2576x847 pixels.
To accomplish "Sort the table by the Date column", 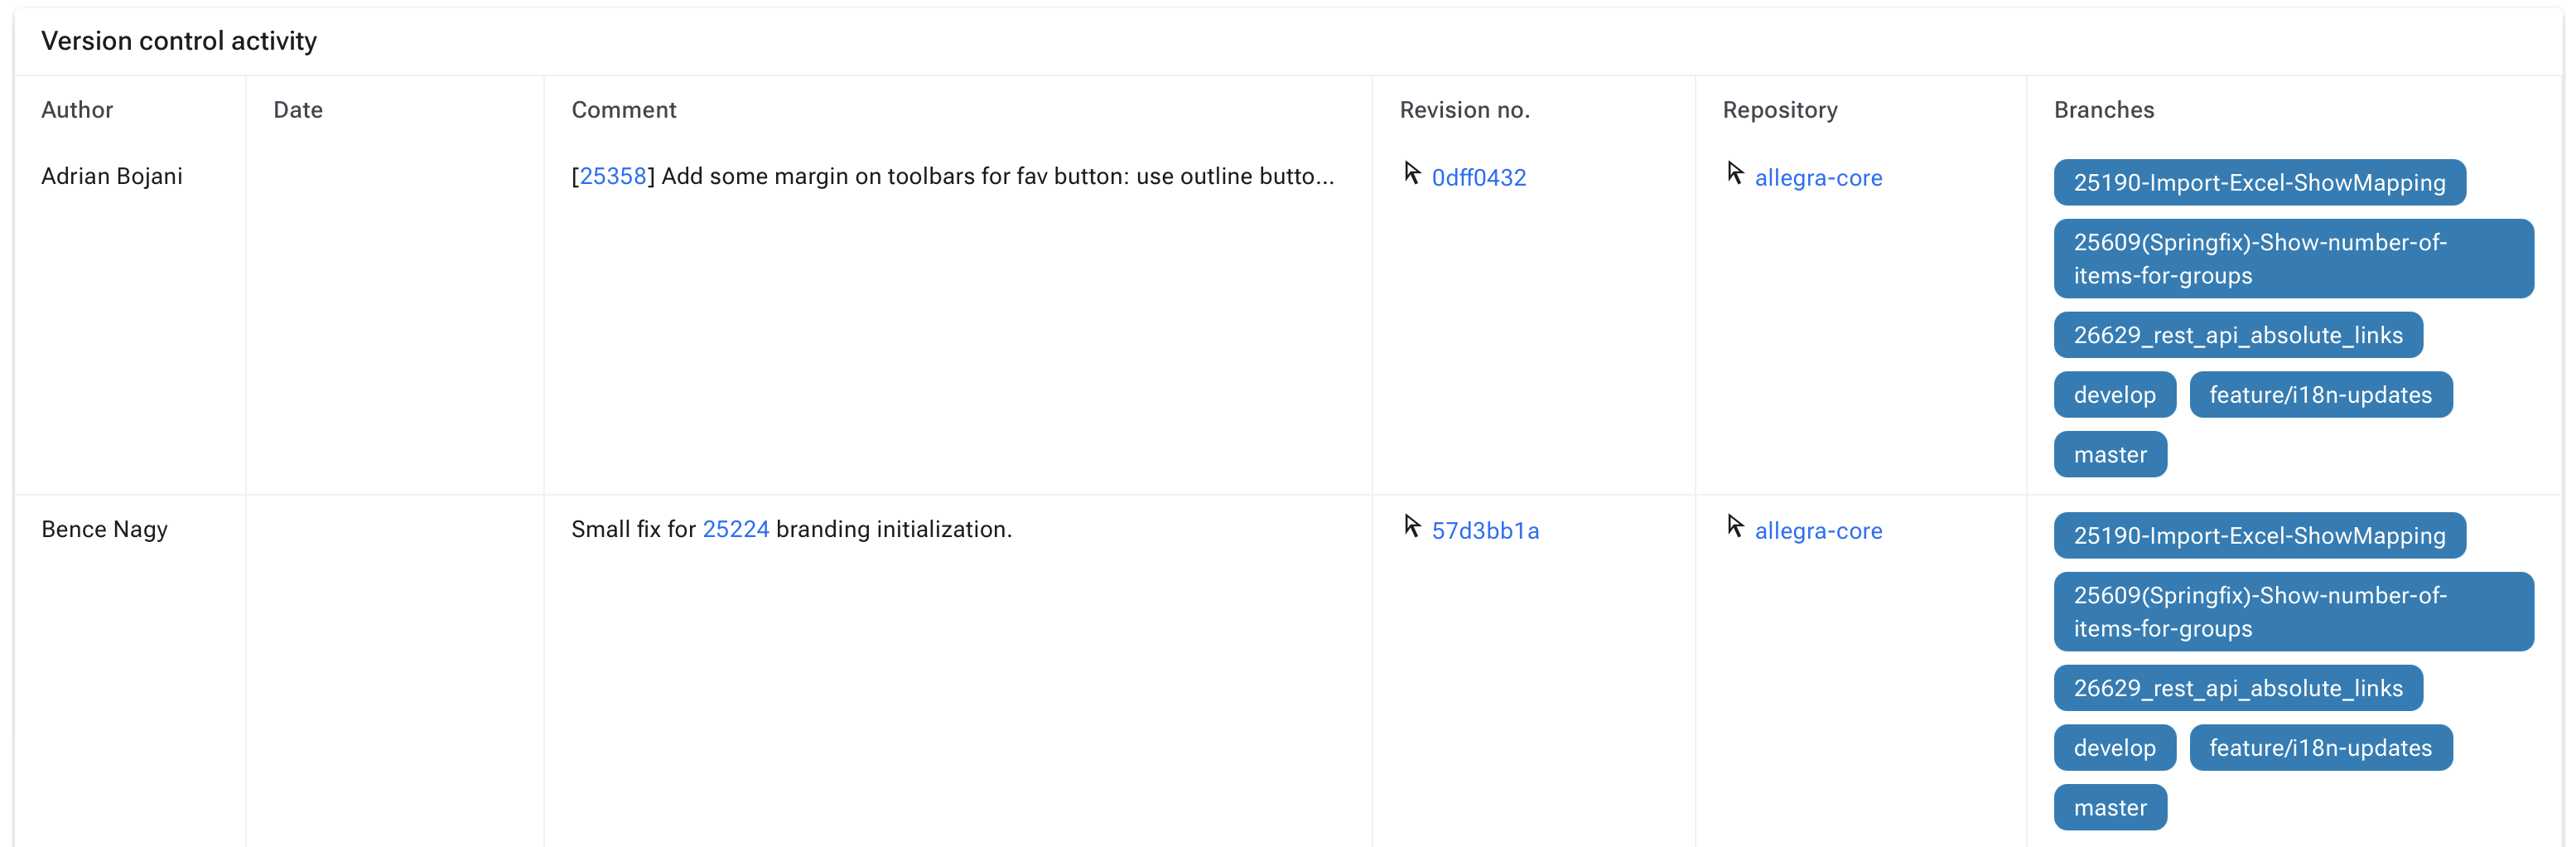I will click(297, 110).
